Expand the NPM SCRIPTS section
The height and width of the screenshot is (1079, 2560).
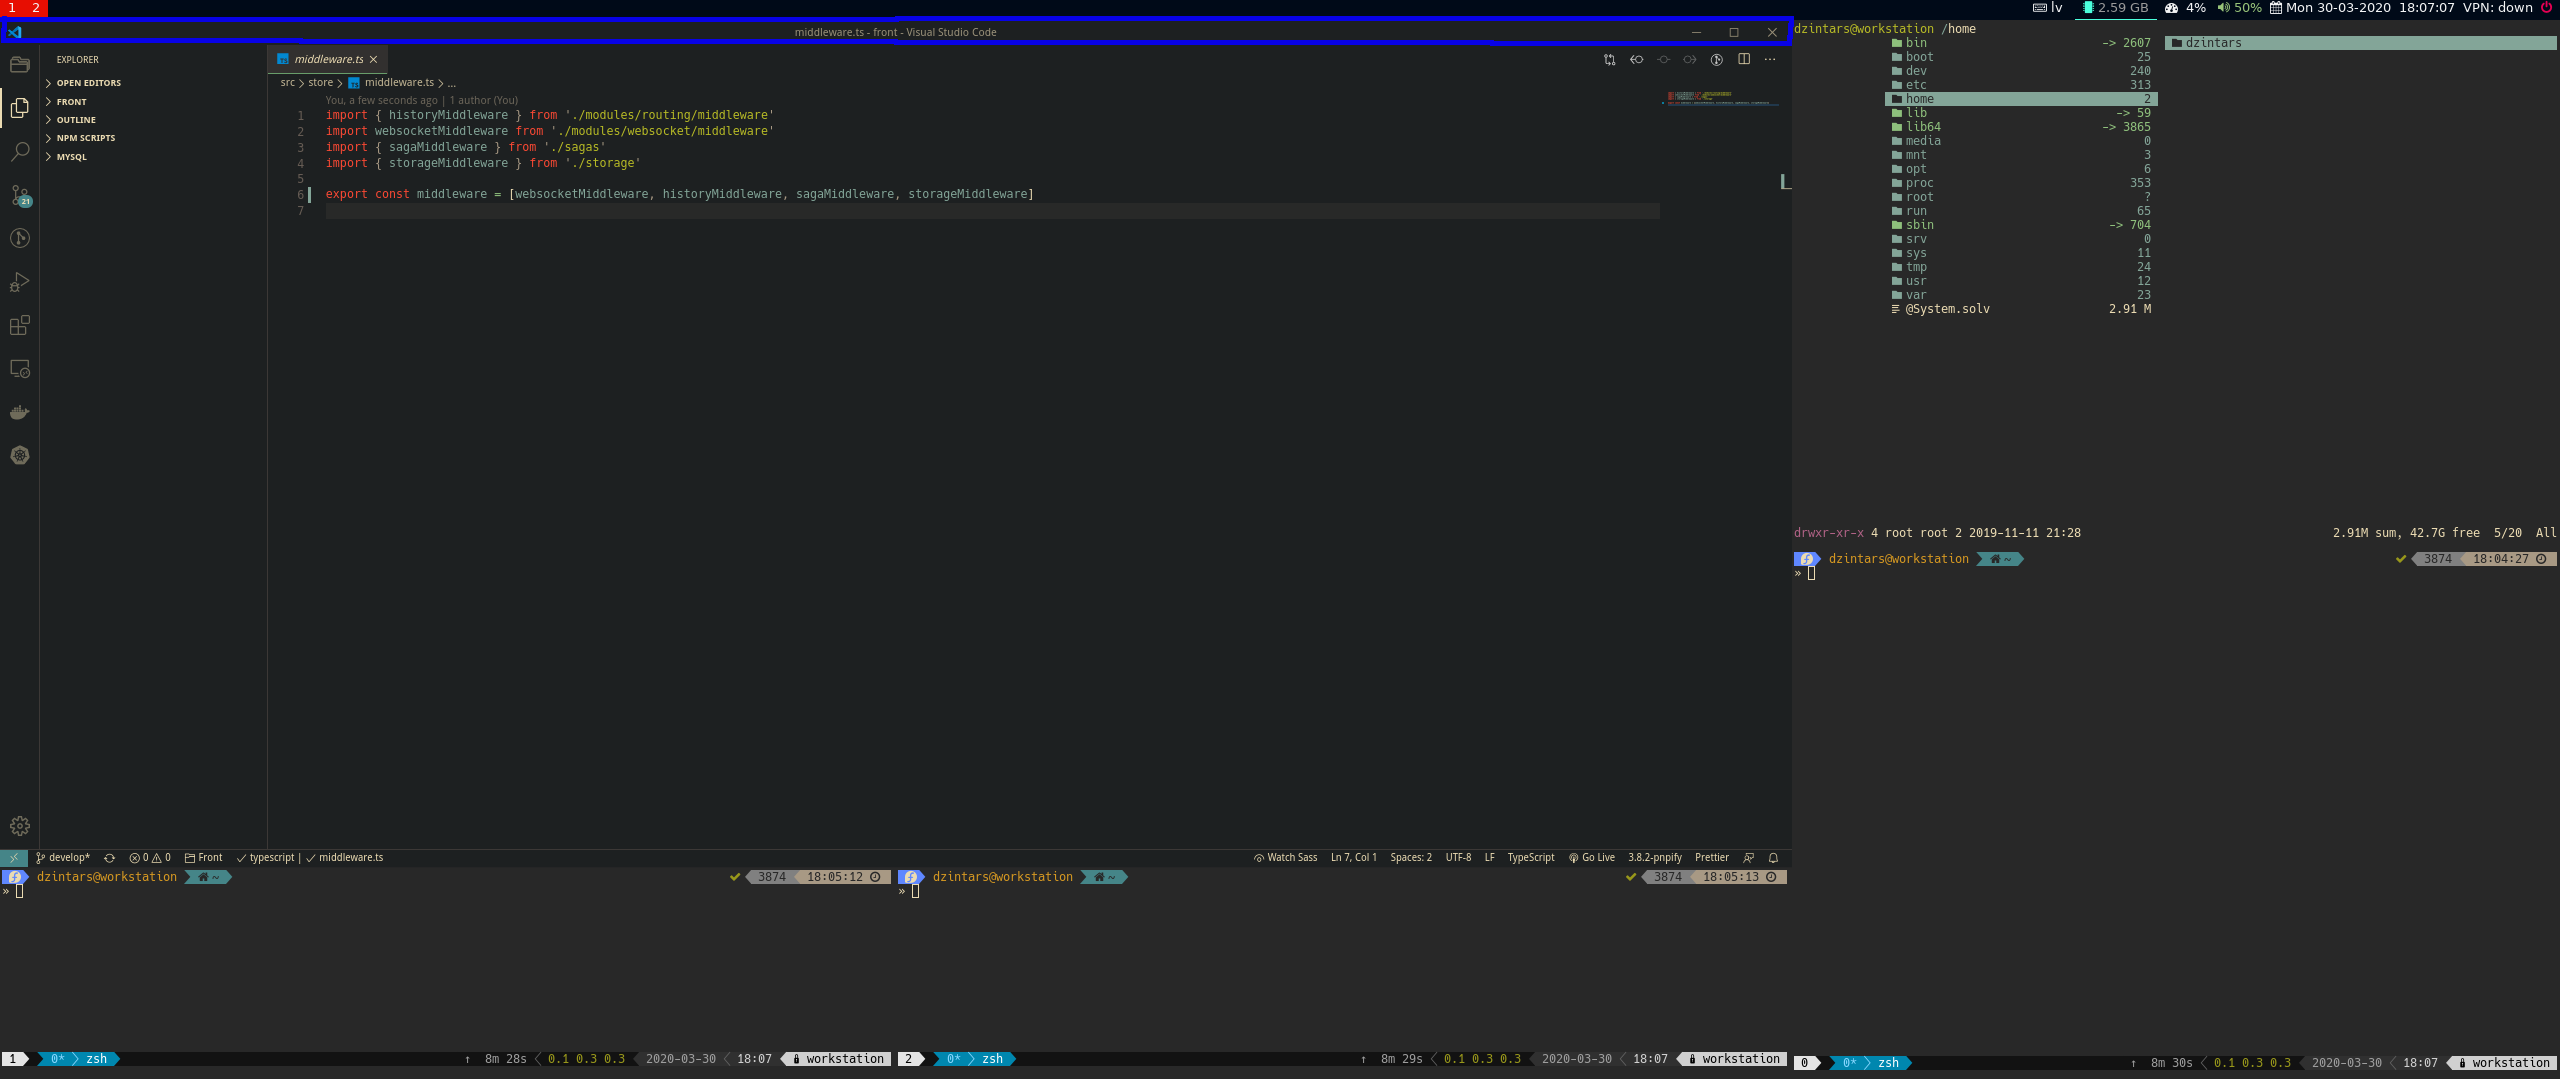pos(85,138)
